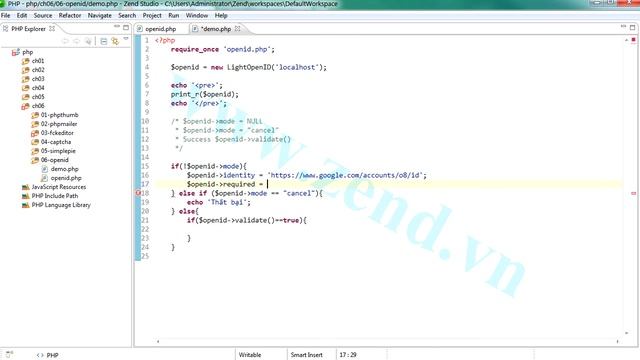The height and width of the screenshot is (360, 640).
Task: Open the Search menu
Action: pos(127,16)
